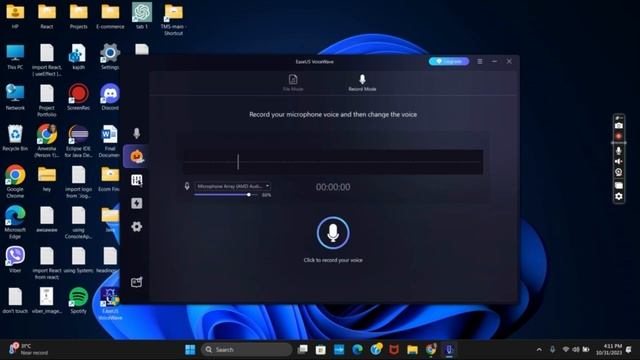Click inside the recording waveform track

point(333,162)
